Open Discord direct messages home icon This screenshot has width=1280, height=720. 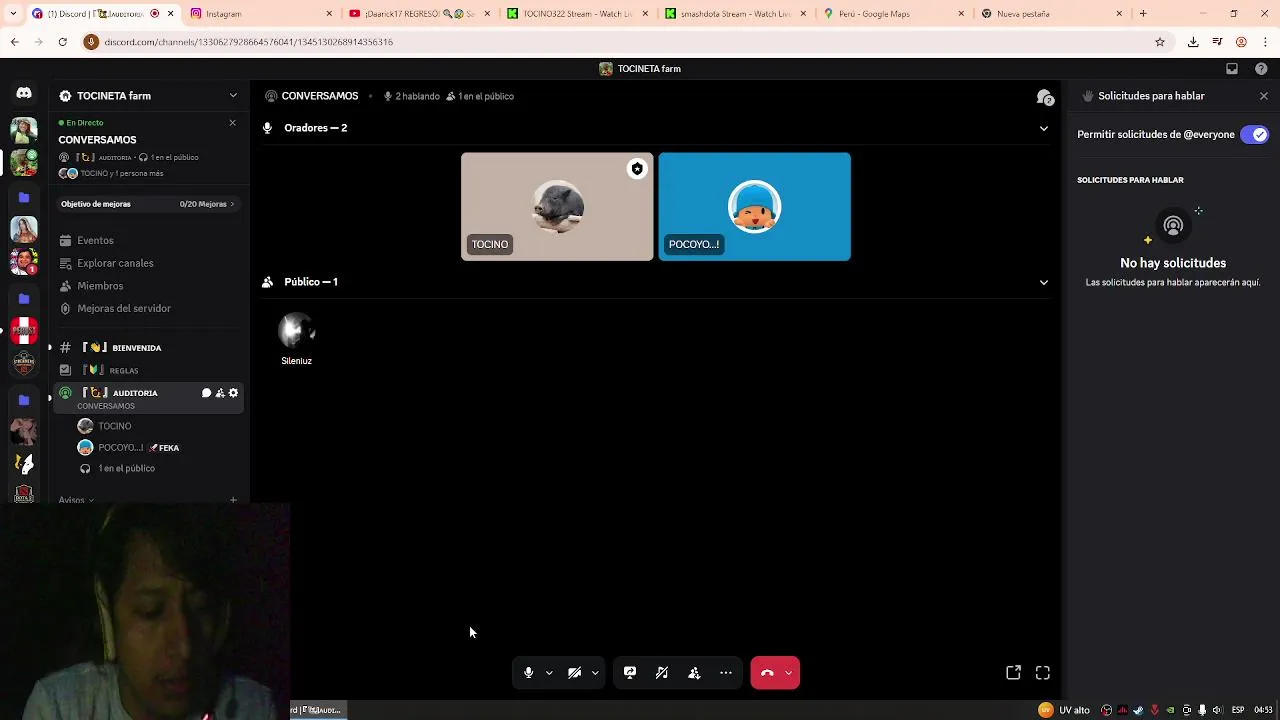[24, 93]
